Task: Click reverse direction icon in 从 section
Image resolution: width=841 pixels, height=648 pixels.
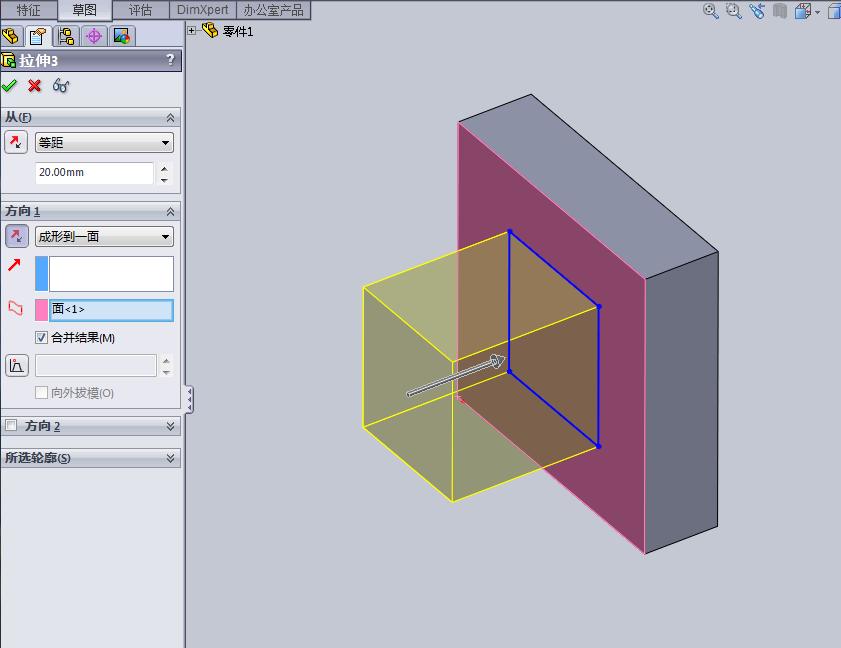Action: (16, 143)
